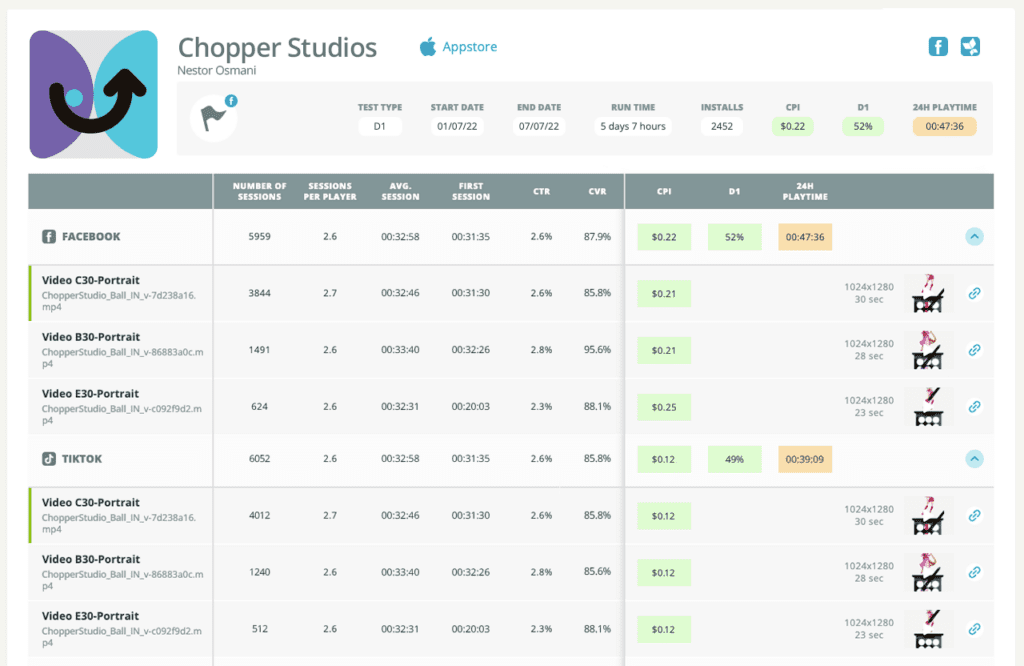The width and height of the screenshot is (1024, 666).
Task: Sort by Number of Sessions column header
Action: point(259,191)
